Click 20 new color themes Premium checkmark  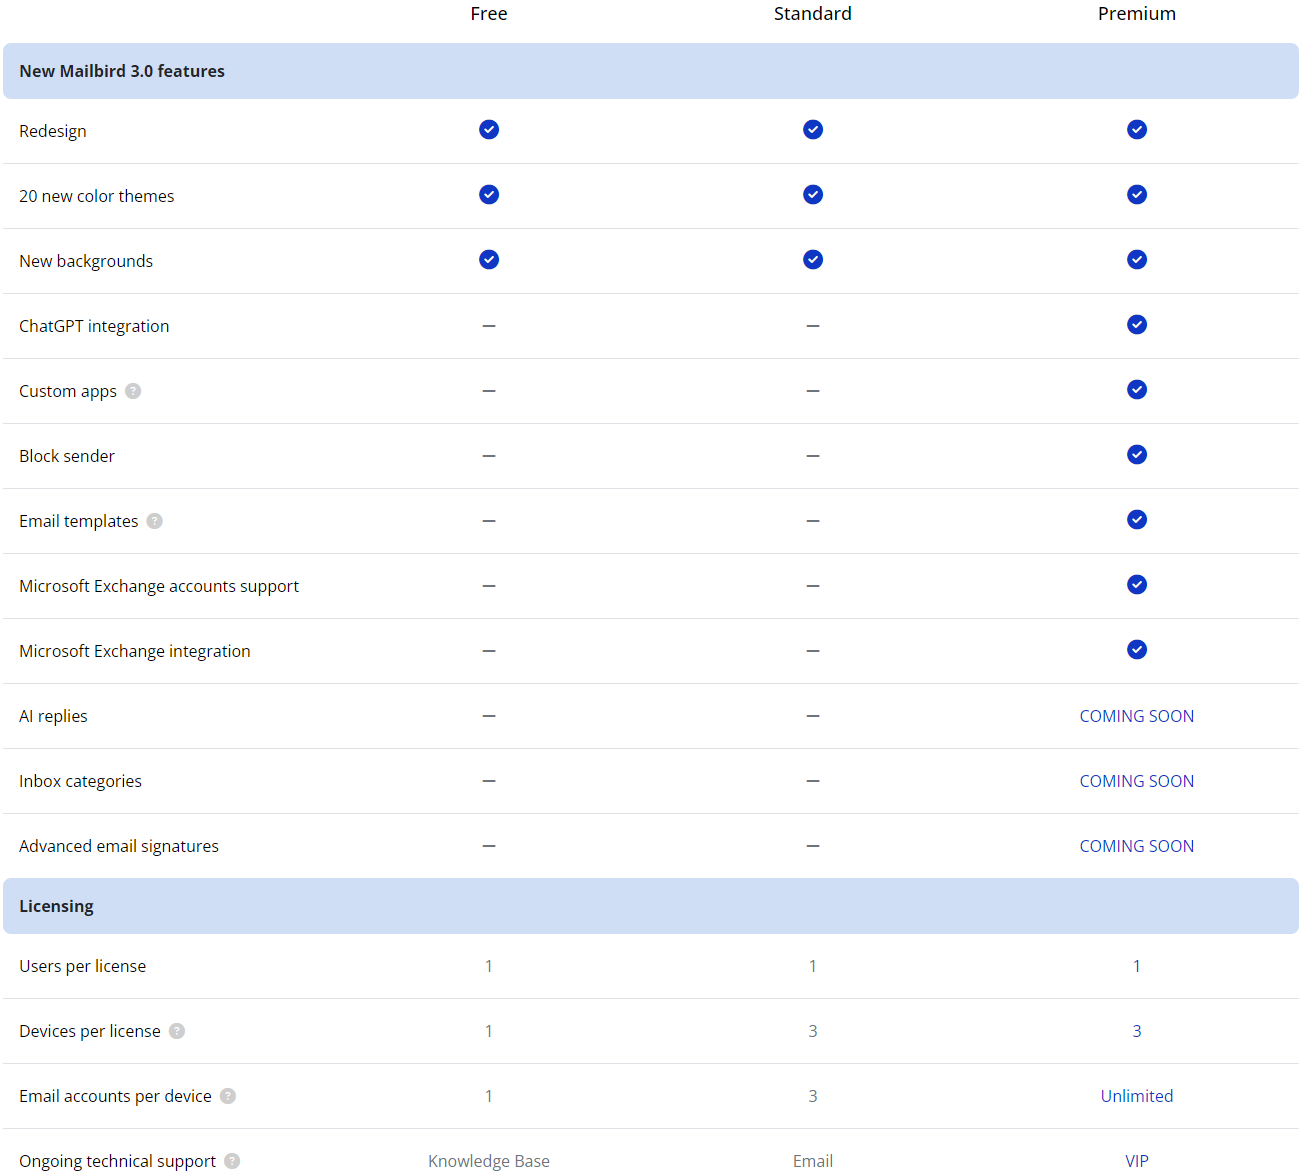(x=1137, y=195)
